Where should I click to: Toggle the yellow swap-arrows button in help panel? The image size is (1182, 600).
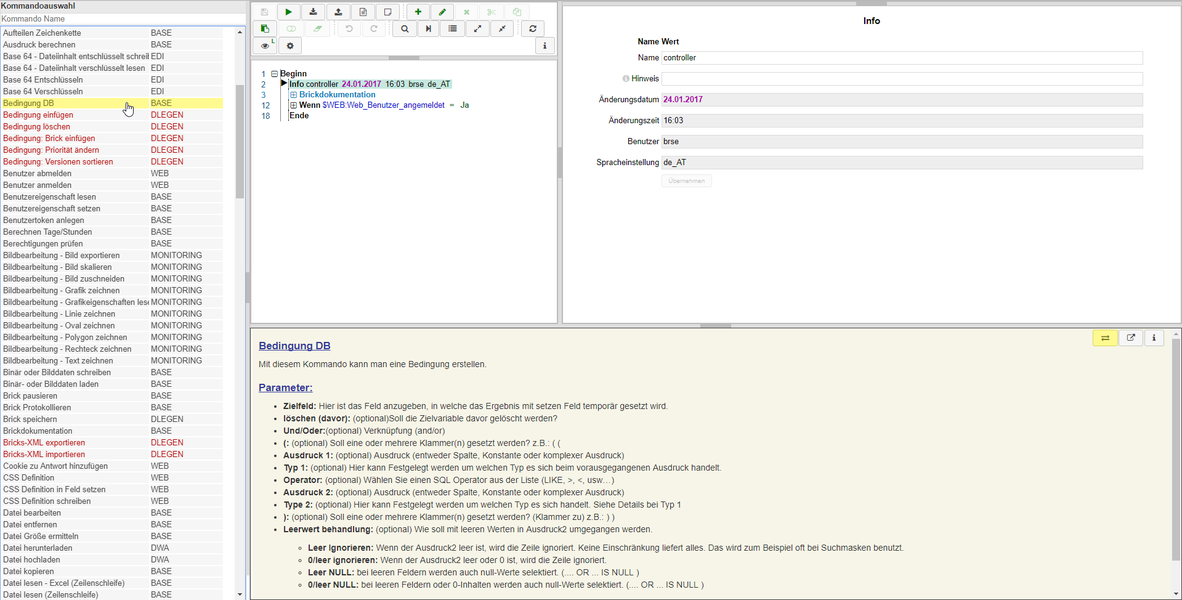1105,338
